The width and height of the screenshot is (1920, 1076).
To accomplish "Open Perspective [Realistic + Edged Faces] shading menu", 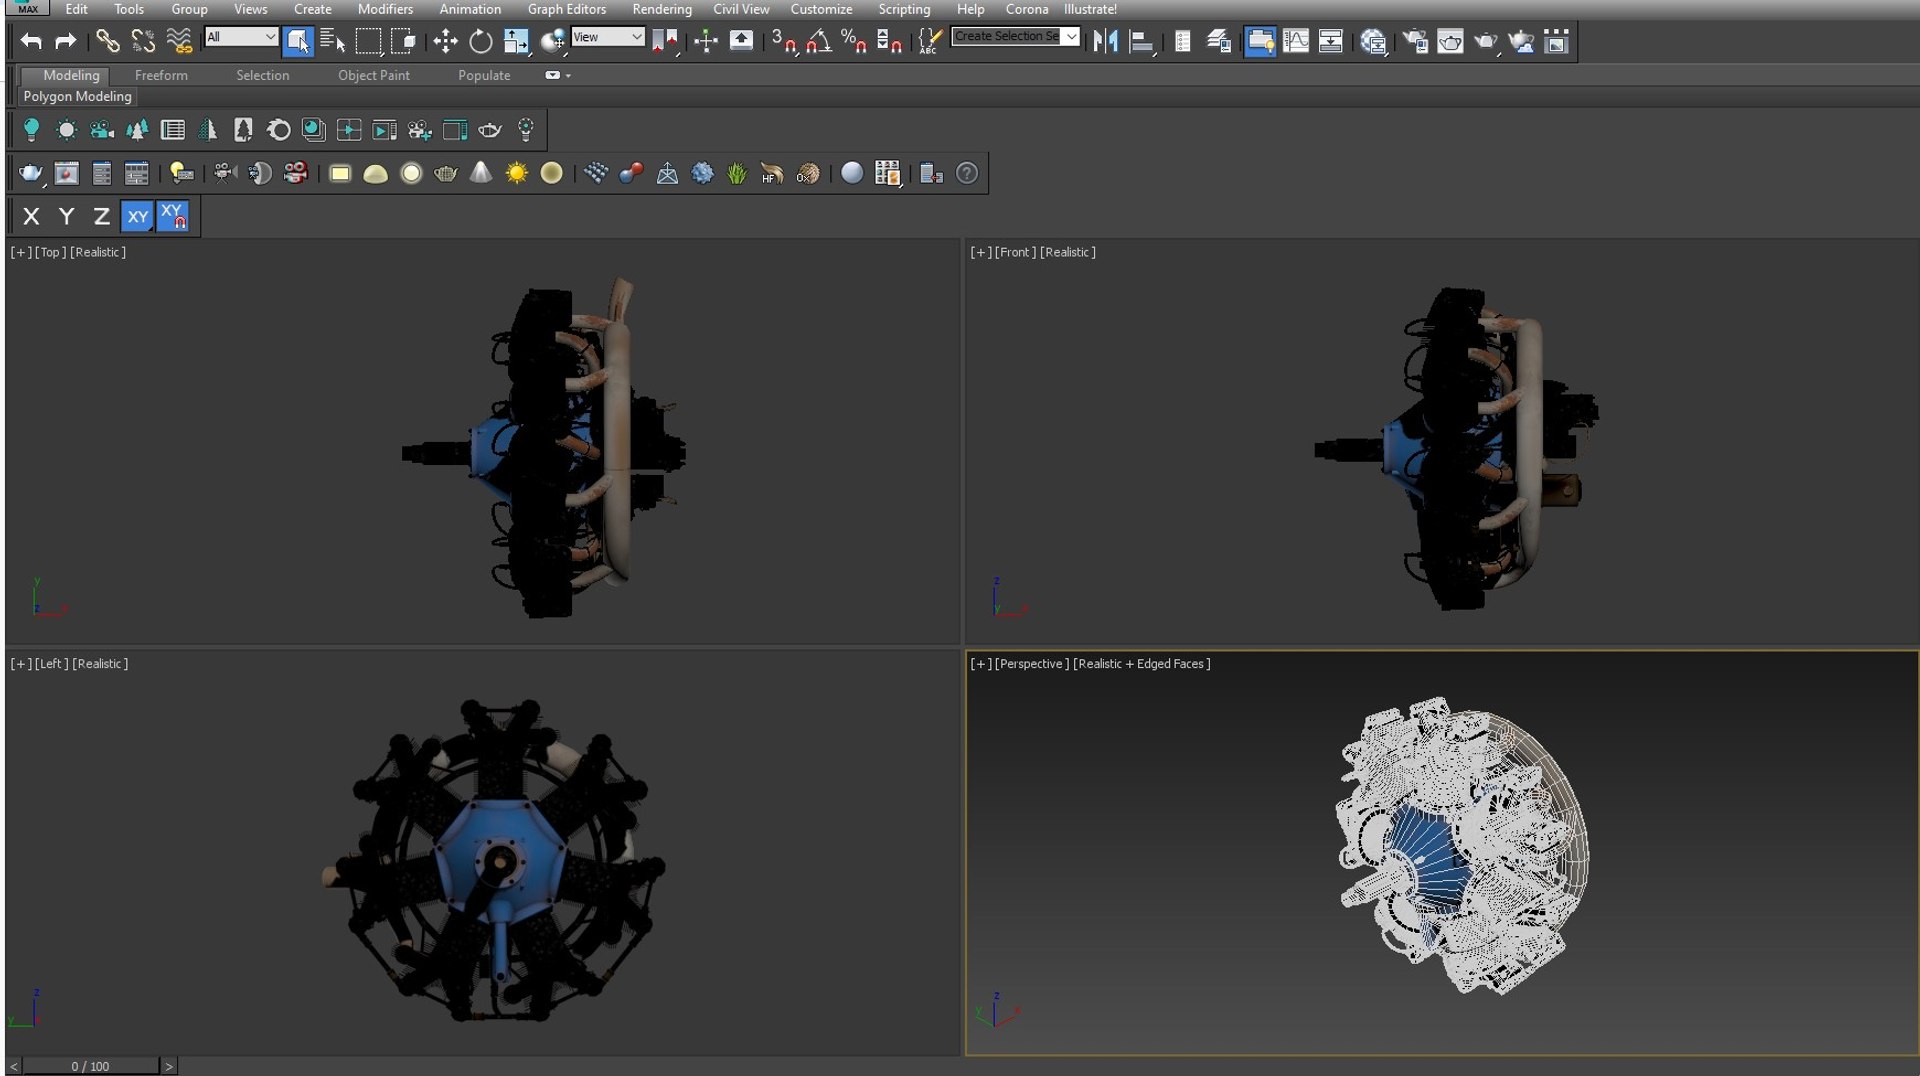I will tap(1142, 664).
